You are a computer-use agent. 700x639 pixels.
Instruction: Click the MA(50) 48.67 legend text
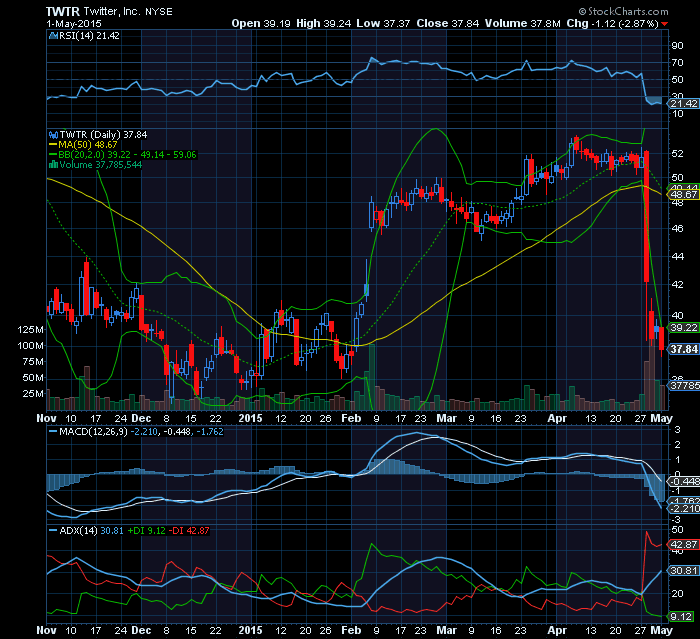88,145
